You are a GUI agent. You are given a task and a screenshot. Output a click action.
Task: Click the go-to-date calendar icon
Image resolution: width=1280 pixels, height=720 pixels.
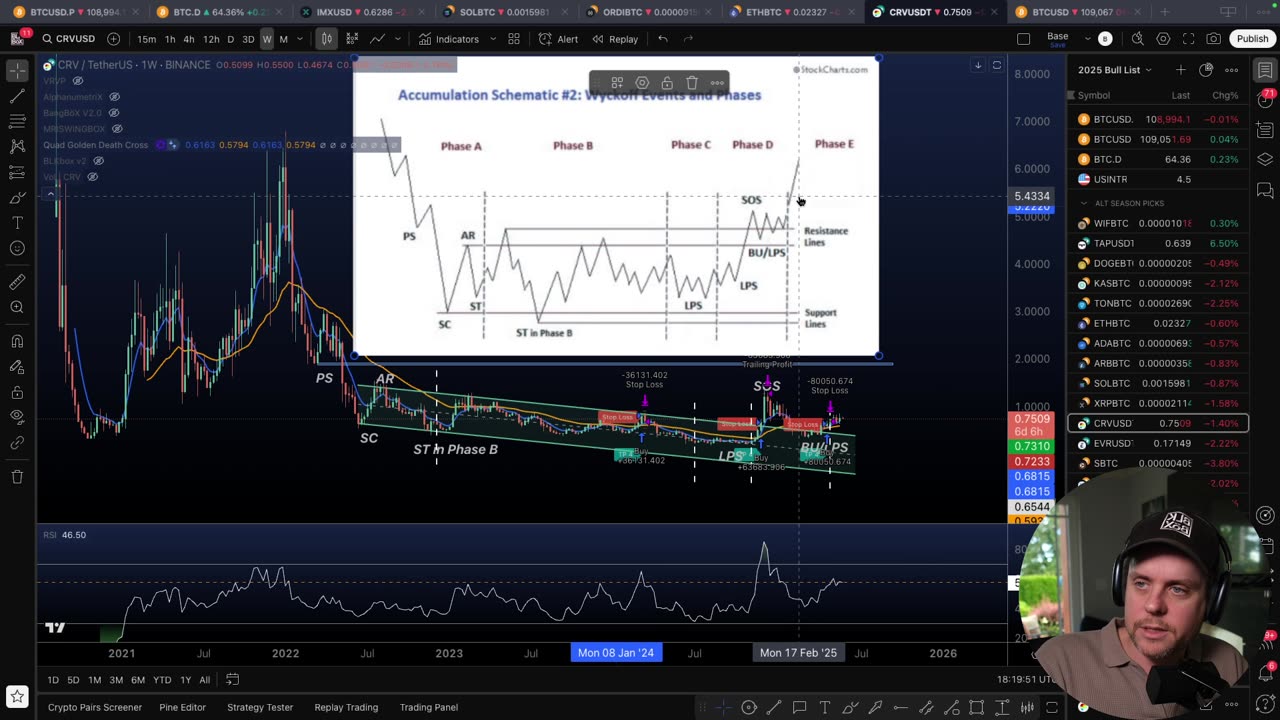tap(232, 680)
